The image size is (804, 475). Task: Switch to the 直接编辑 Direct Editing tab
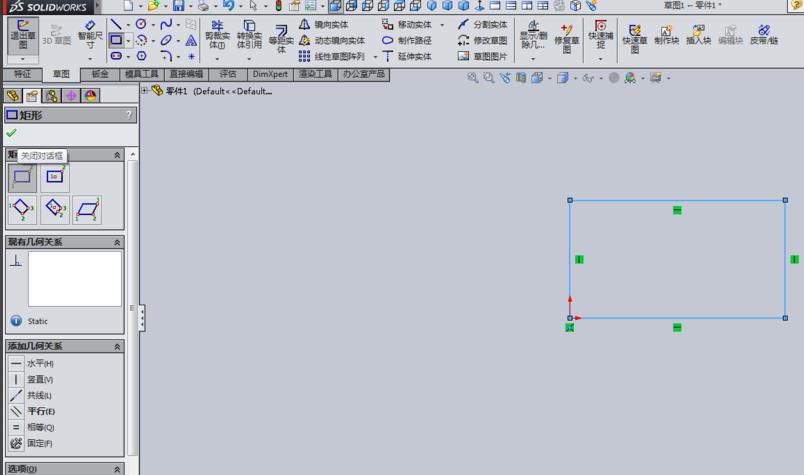point(186,74)
